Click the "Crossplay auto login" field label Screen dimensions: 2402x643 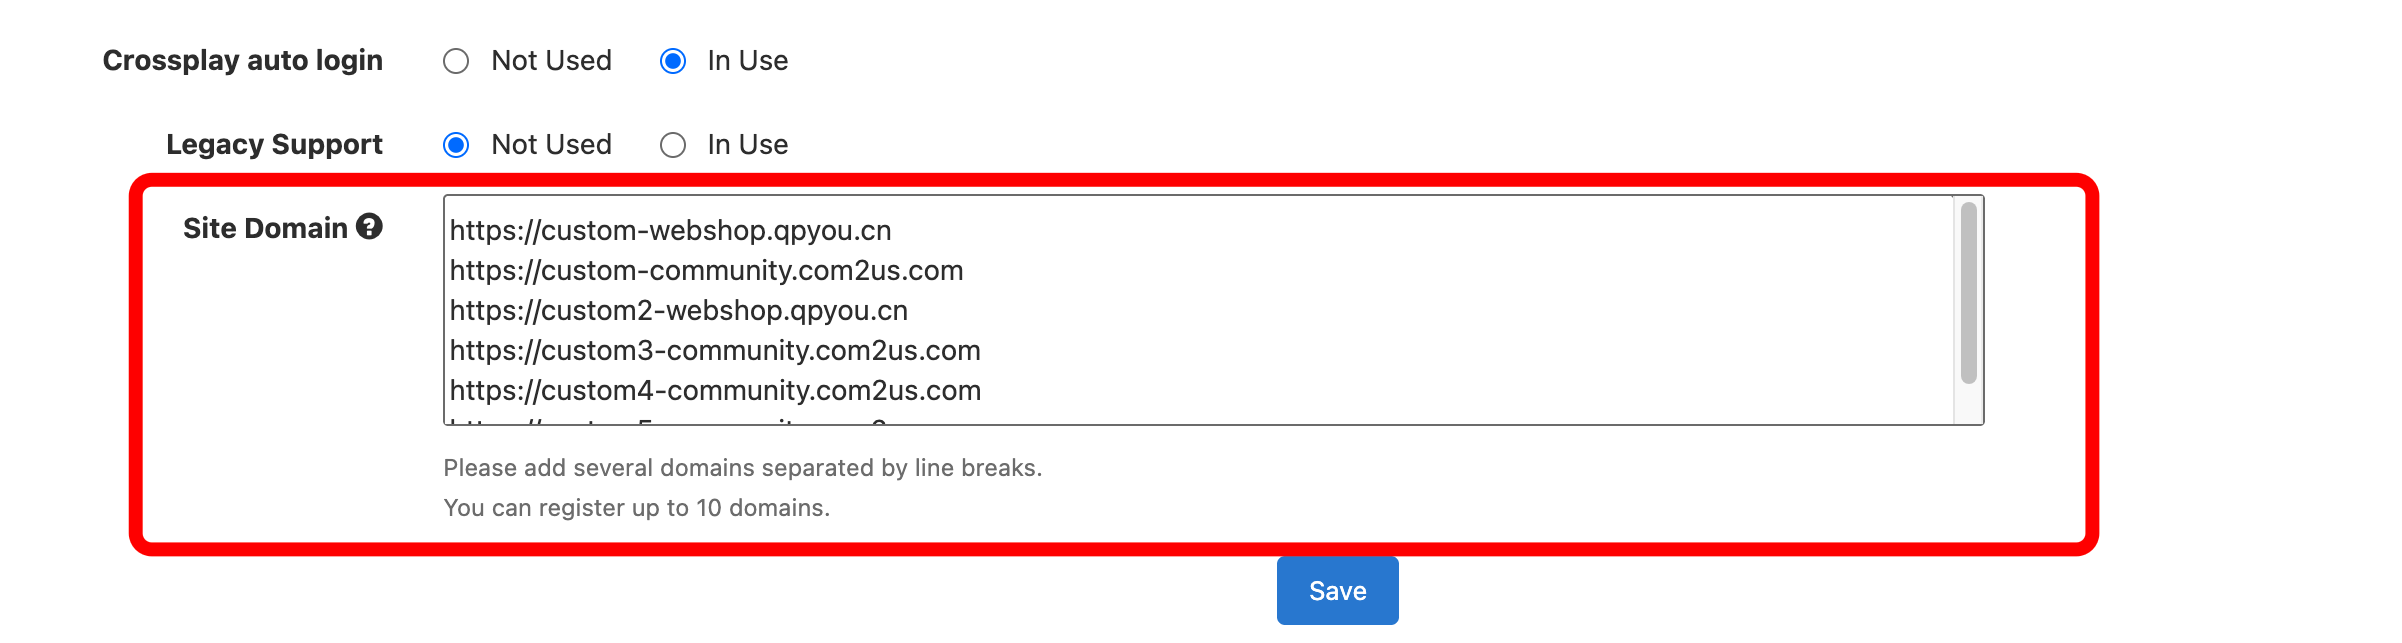[x=243, y=61]
